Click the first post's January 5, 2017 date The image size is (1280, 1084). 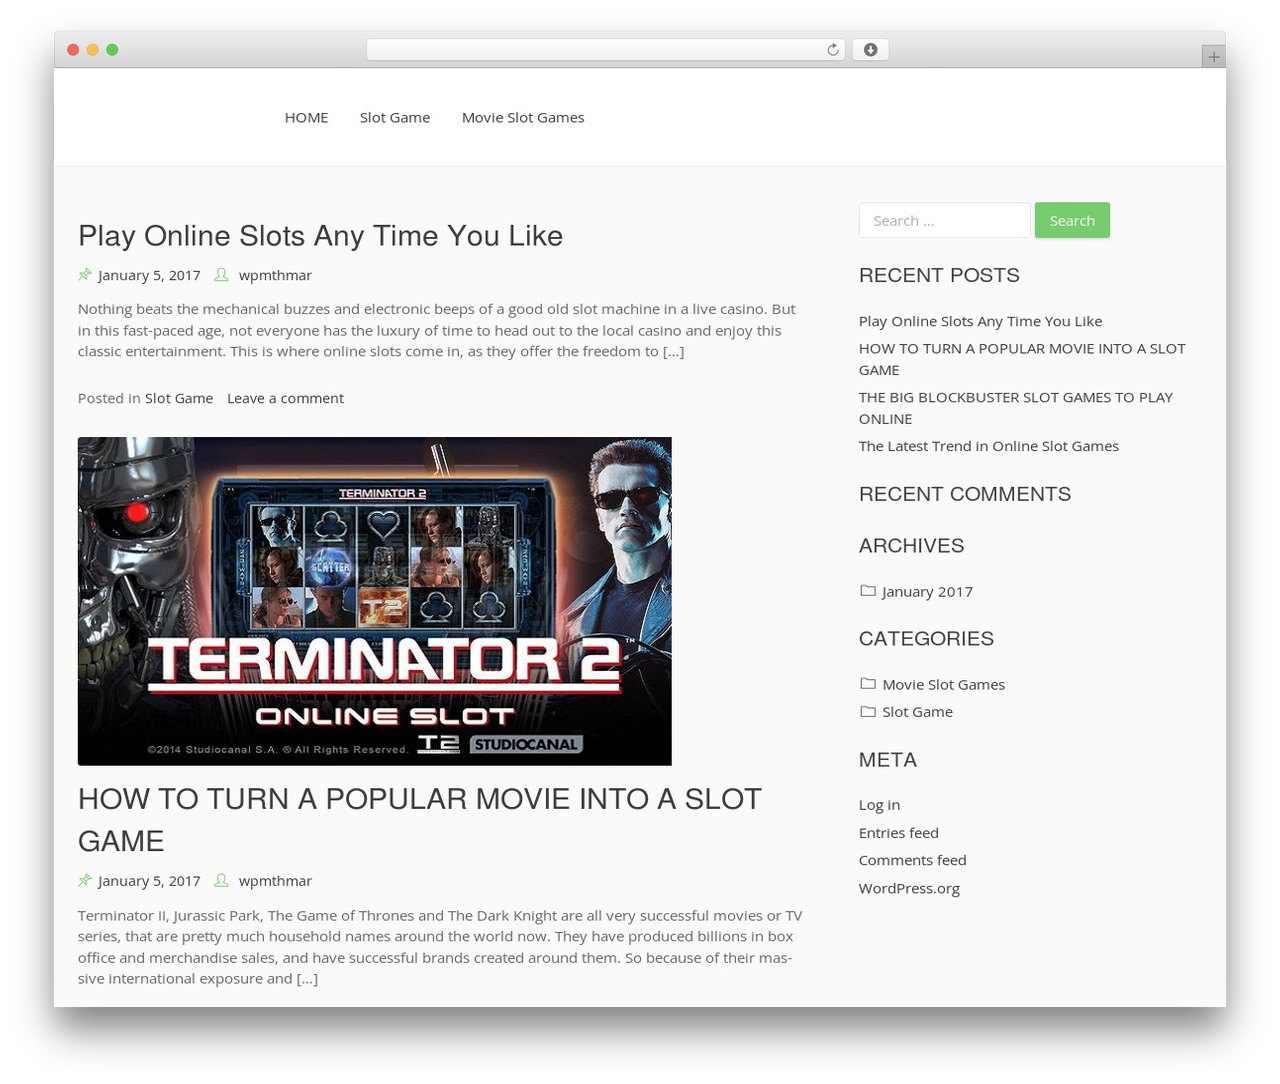149,275
